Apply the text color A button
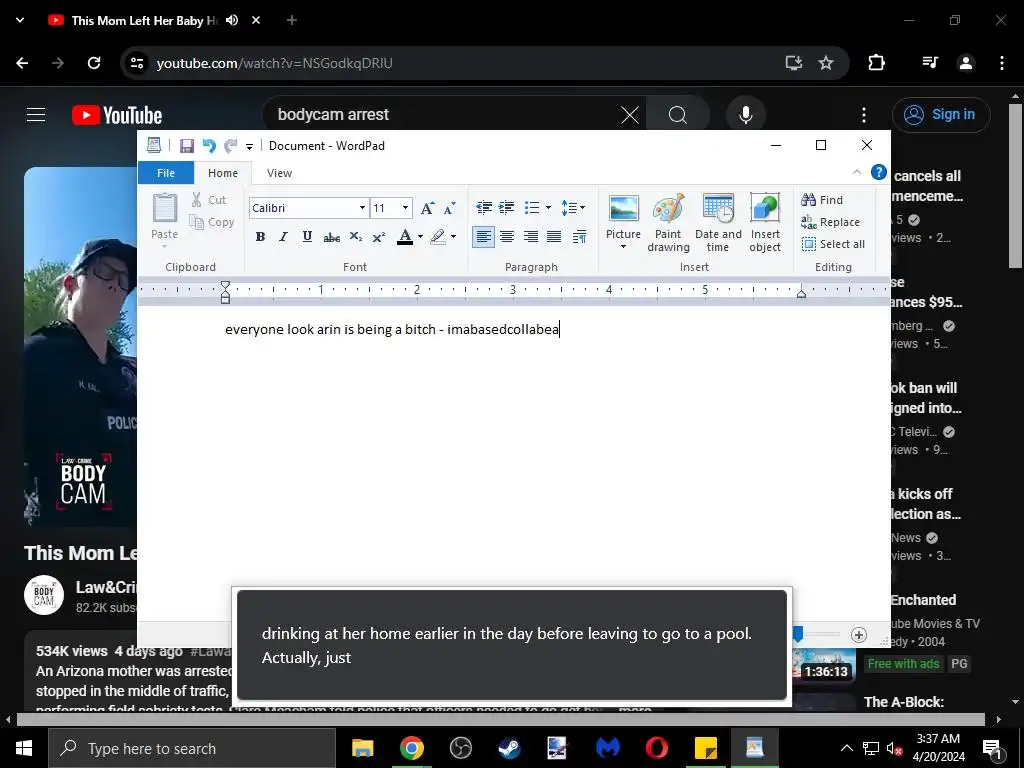 coord(405,237)
